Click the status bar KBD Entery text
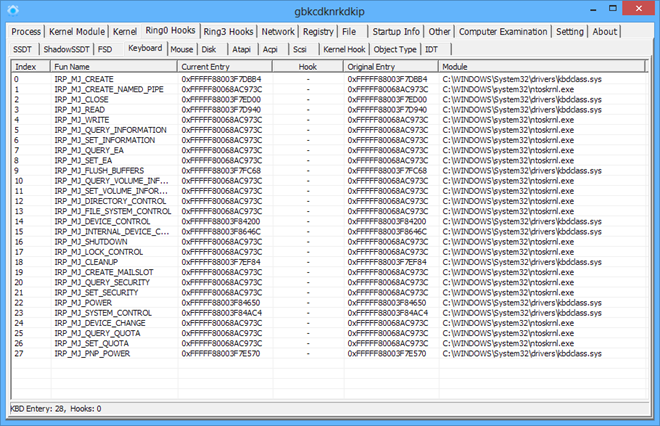Image resolution: width=660 pixels, height=426 pixels. (56, 408)
